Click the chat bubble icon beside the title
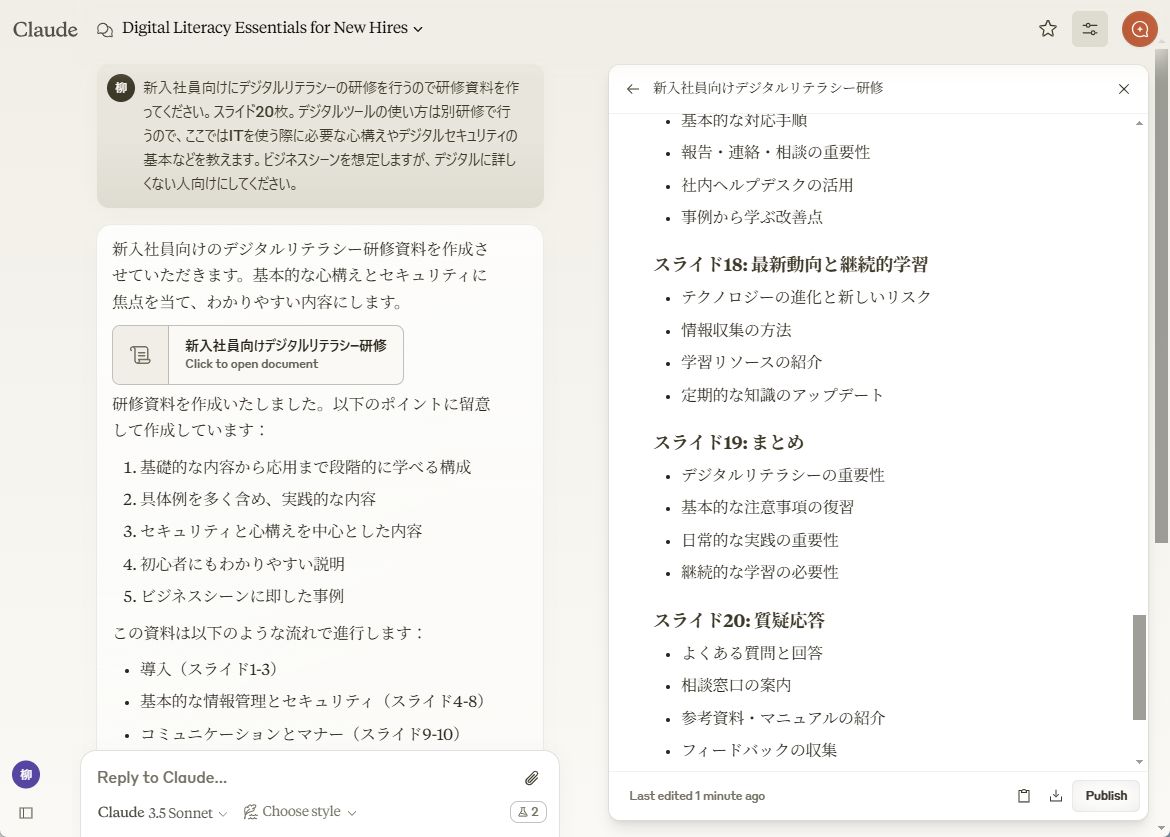1170x837 pixels. click(x=105, y=29)
